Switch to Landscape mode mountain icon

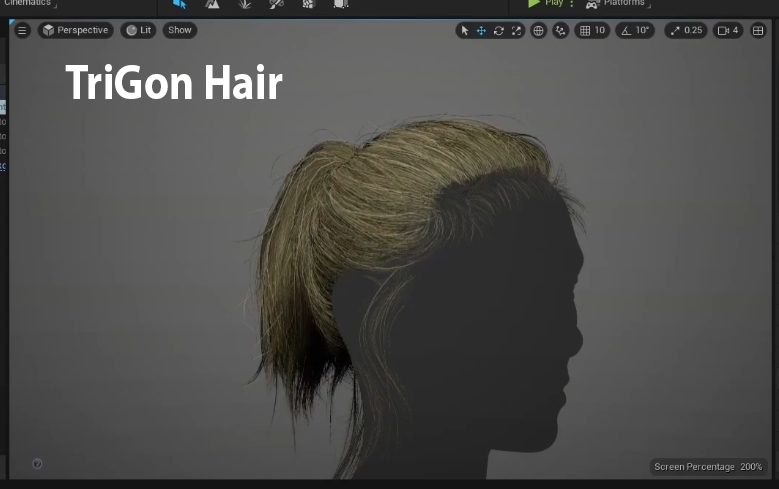[212, 4]
